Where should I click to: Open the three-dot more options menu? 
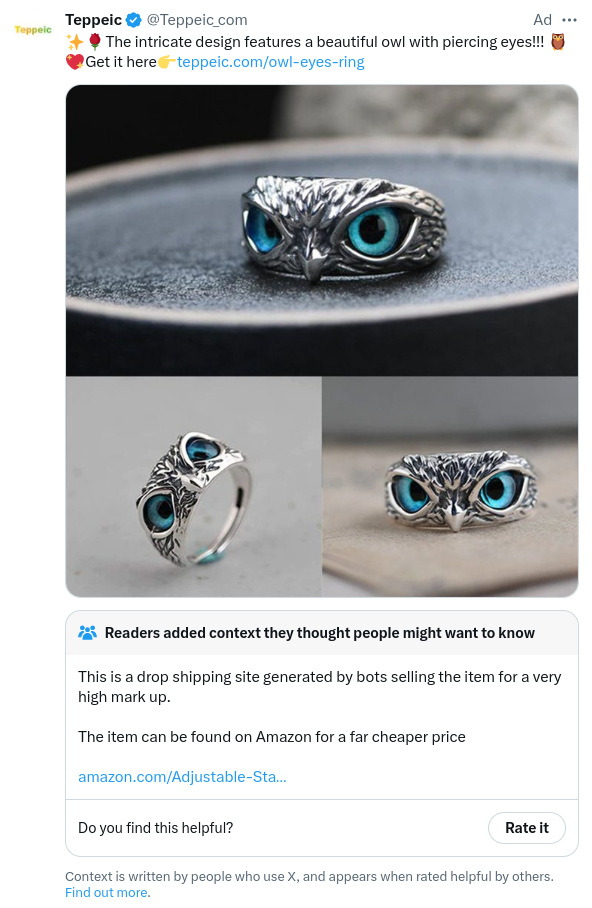569,20
